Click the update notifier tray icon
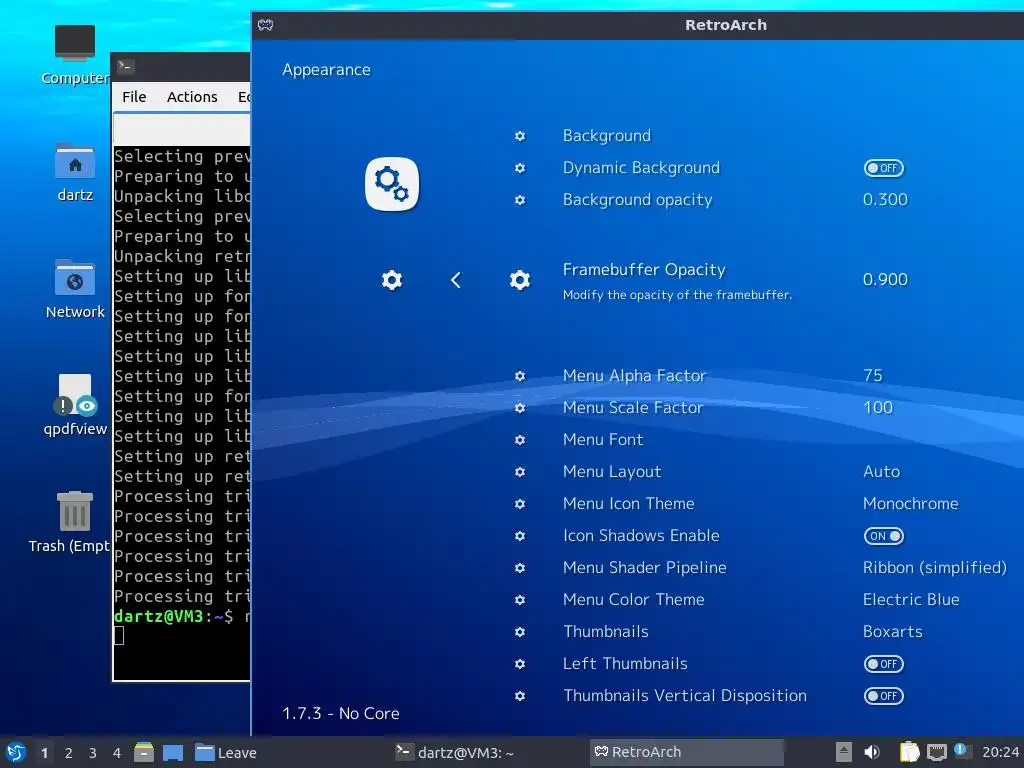The image size is (1024, 768). 961,750
